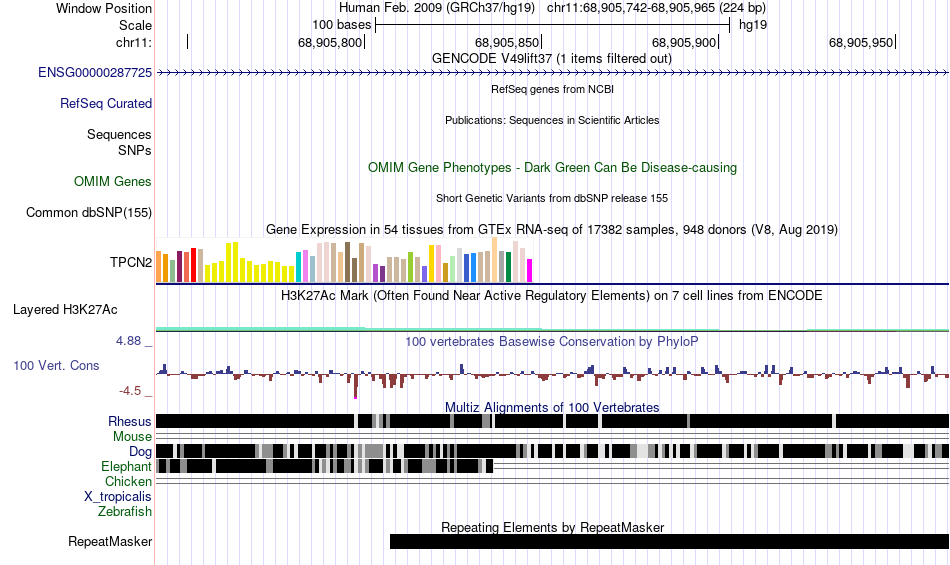
Task: Select the Zebrafish alignment label
Action: point(125,512)
